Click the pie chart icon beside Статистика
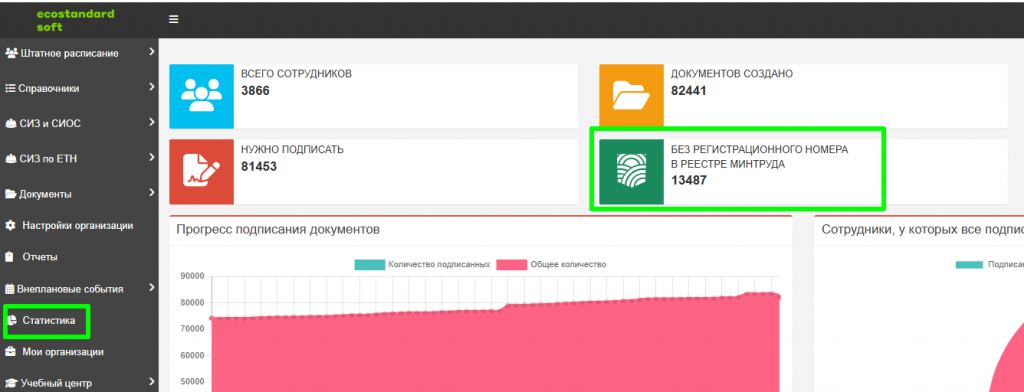The width and height of the screenshot is (1024, 392). click(11, 320)
